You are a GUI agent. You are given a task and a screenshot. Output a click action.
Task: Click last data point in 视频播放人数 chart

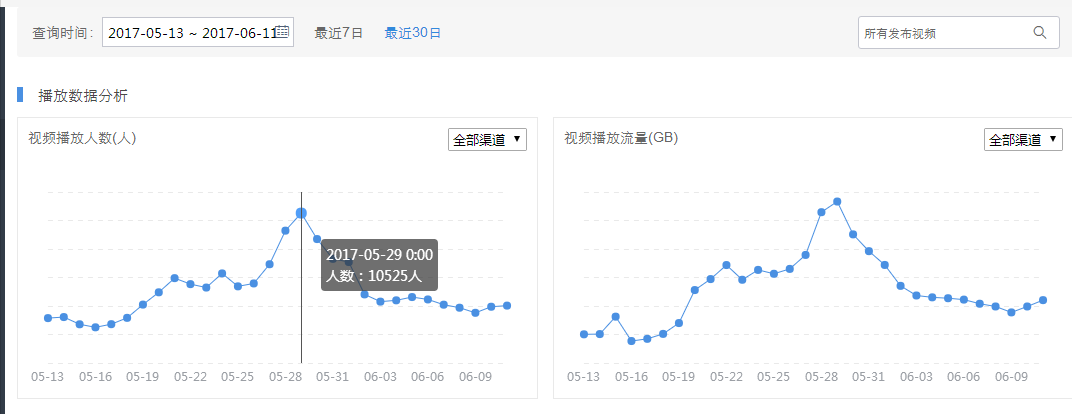[508, 305]
